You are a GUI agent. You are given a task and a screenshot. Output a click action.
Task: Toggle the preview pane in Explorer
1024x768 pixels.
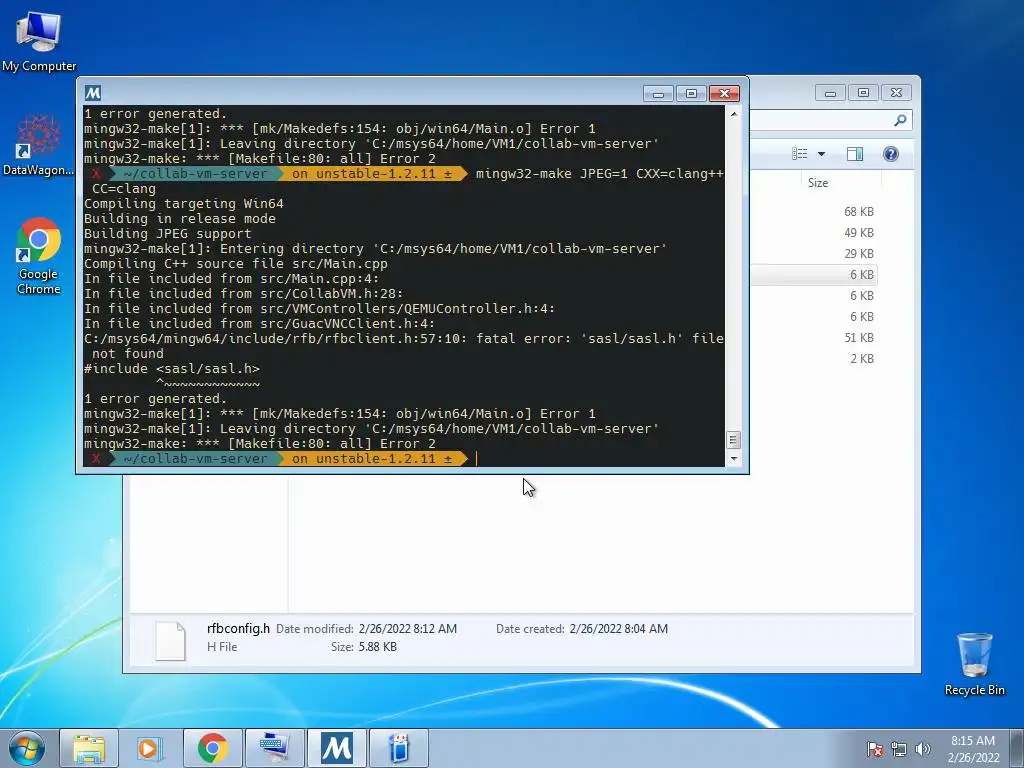[x=855, y=154]
